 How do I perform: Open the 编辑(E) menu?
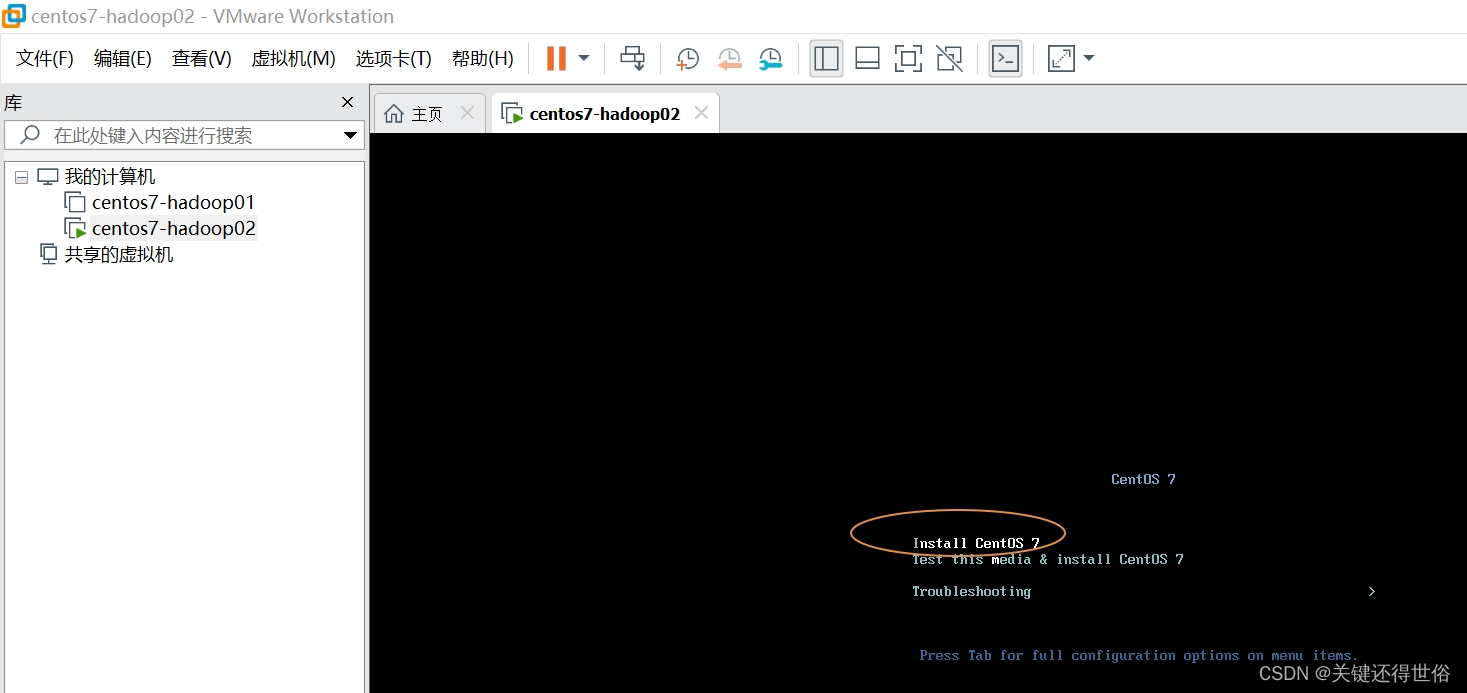point(122,59)
